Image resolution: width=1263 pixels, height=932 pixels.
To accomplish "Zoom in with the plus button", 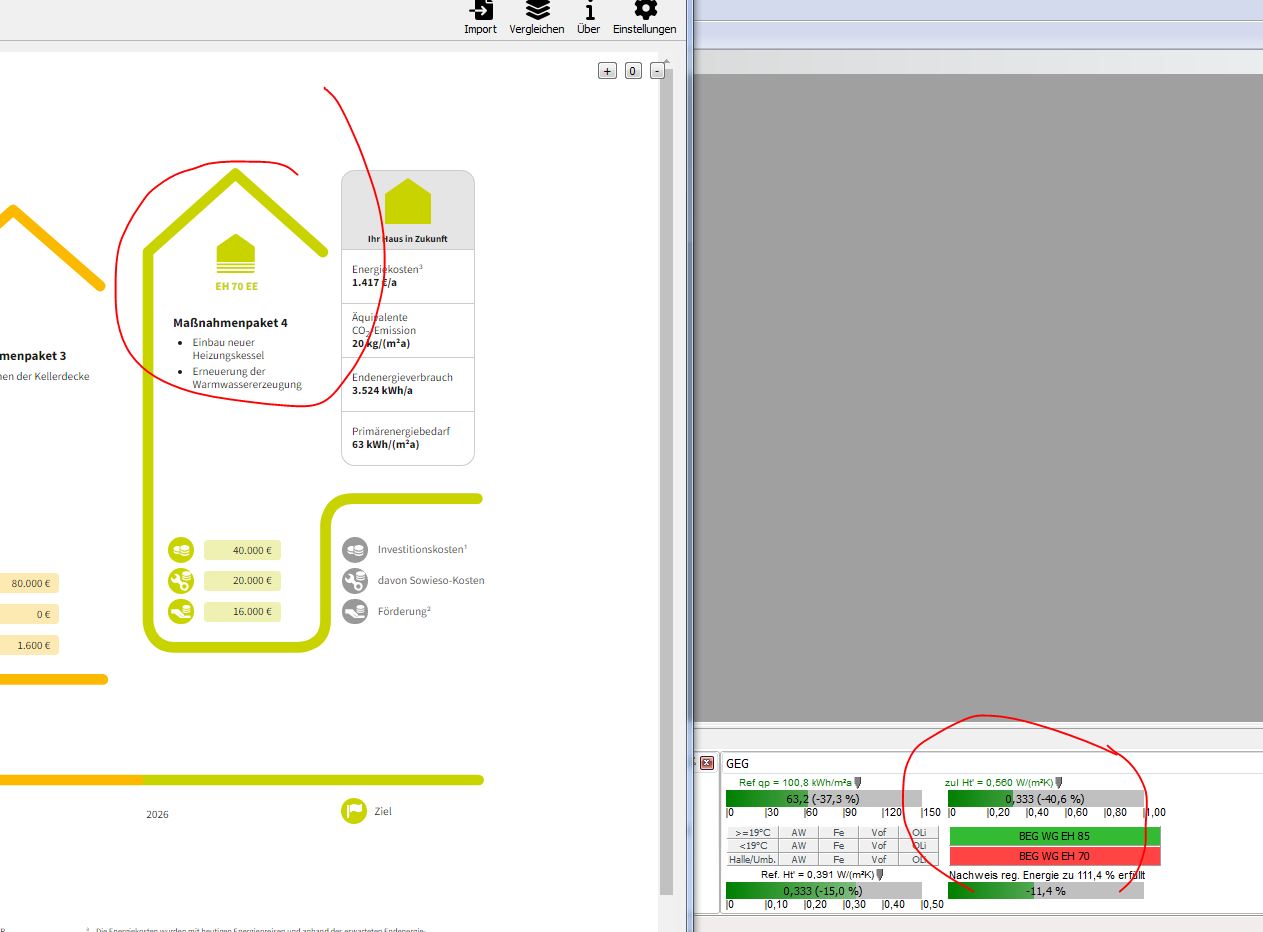I will point(607,70).
